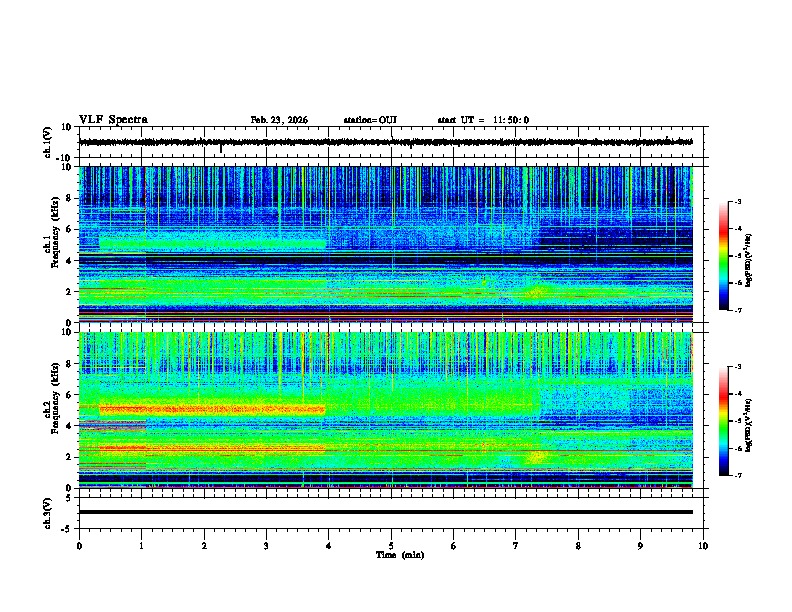Select the "start UT = 11:50:0" text

(x=483, y=120)
